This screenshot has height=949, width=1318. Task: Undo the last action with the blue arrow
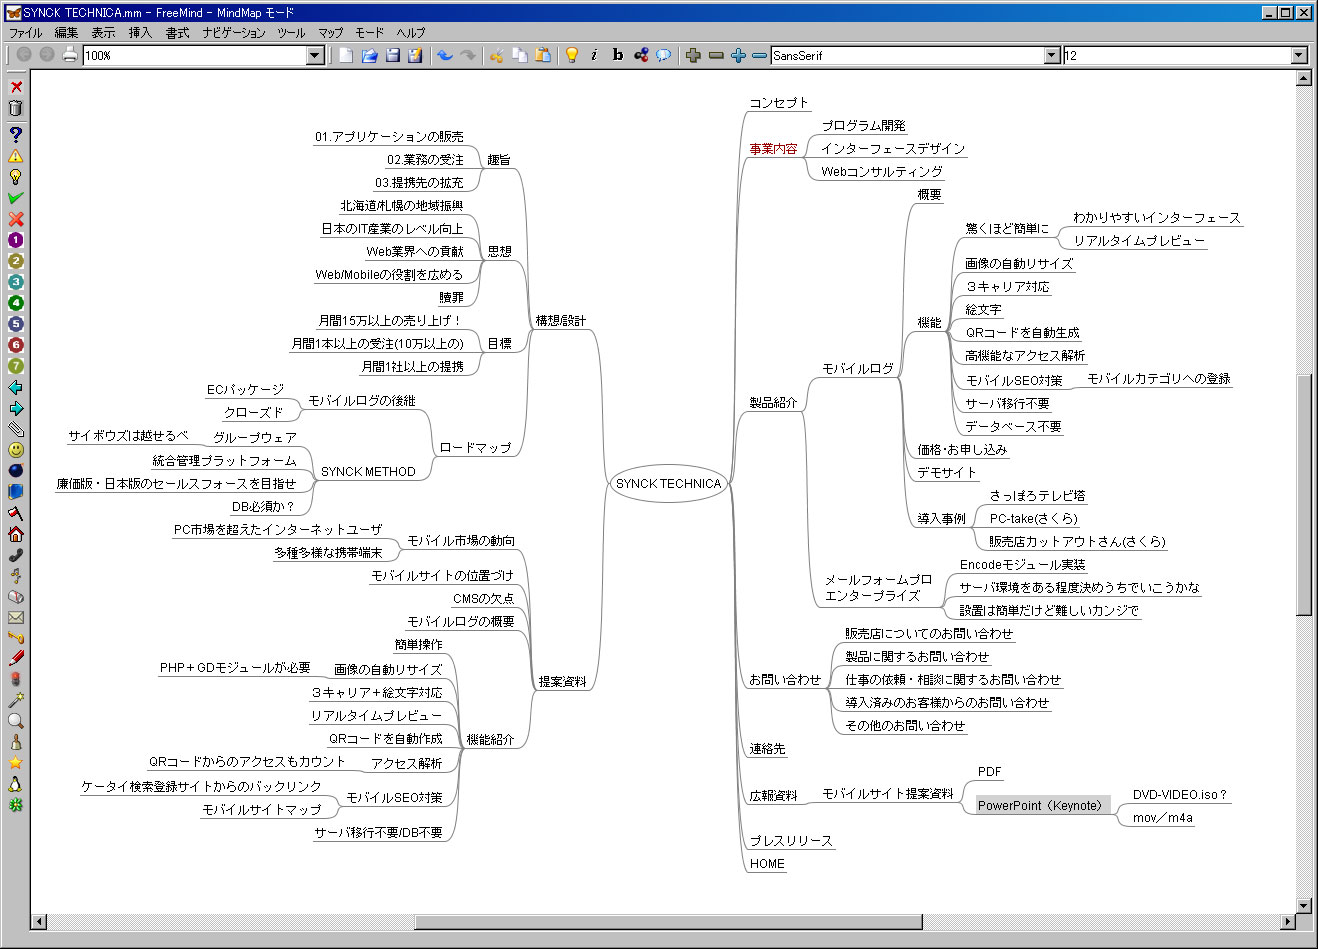coord(445,55)
